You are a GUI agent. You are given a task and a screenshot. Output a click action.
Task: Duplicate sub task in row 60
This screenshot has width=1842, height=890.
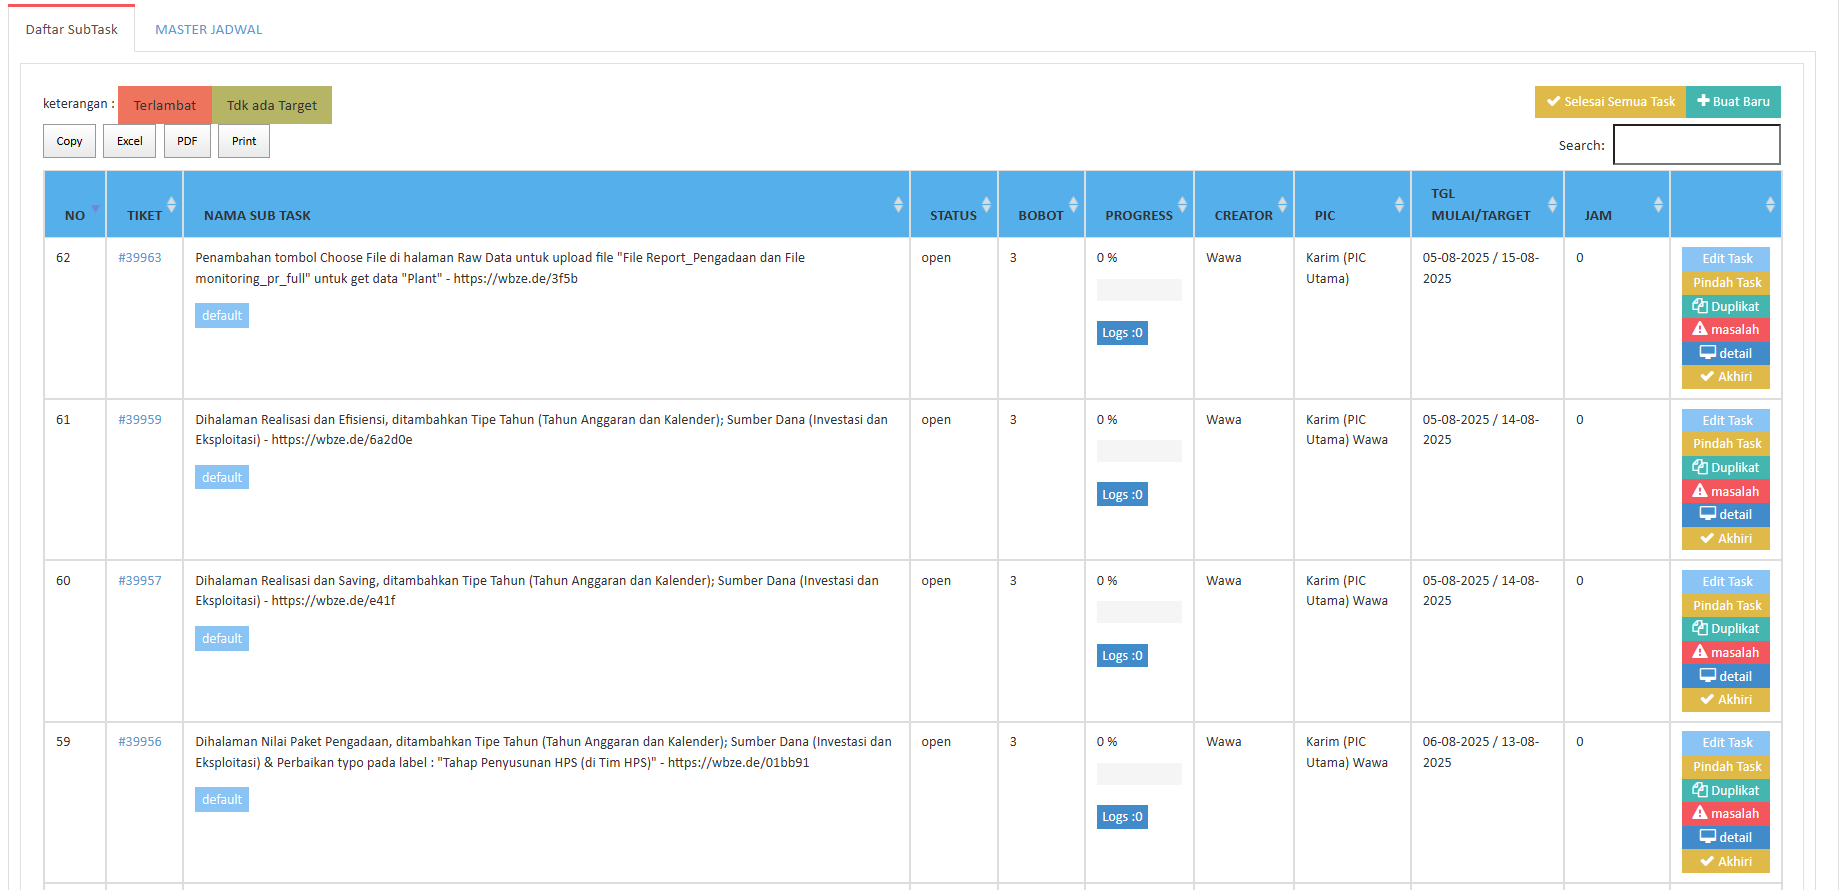click(1725, 629)
